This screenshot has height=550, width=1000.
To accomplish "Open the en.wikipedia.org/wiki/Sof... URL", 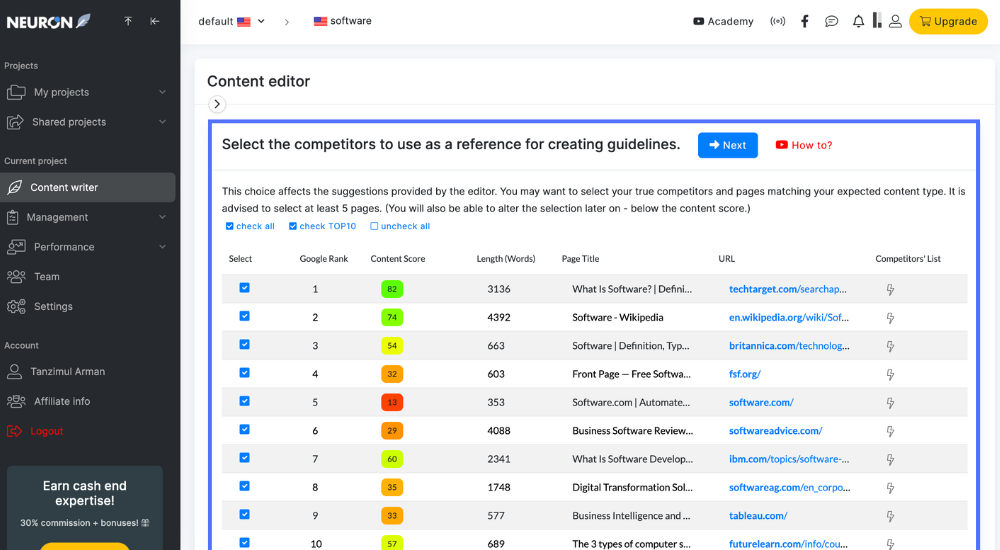I will coord(789,318).
